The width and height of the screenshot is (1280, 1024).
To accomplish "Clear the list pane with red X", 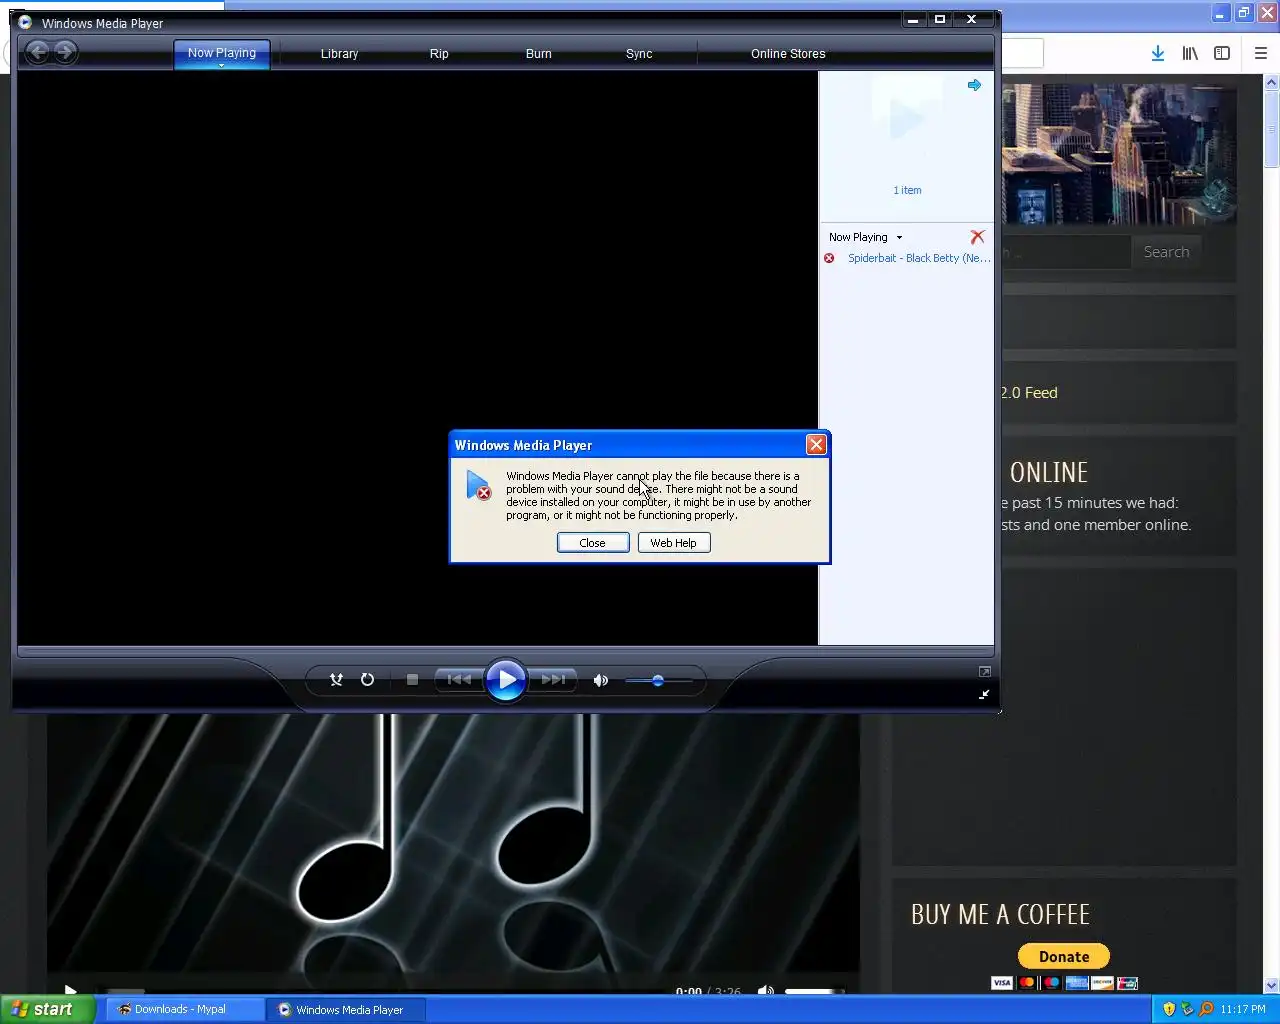I will [x=977, y=237].
